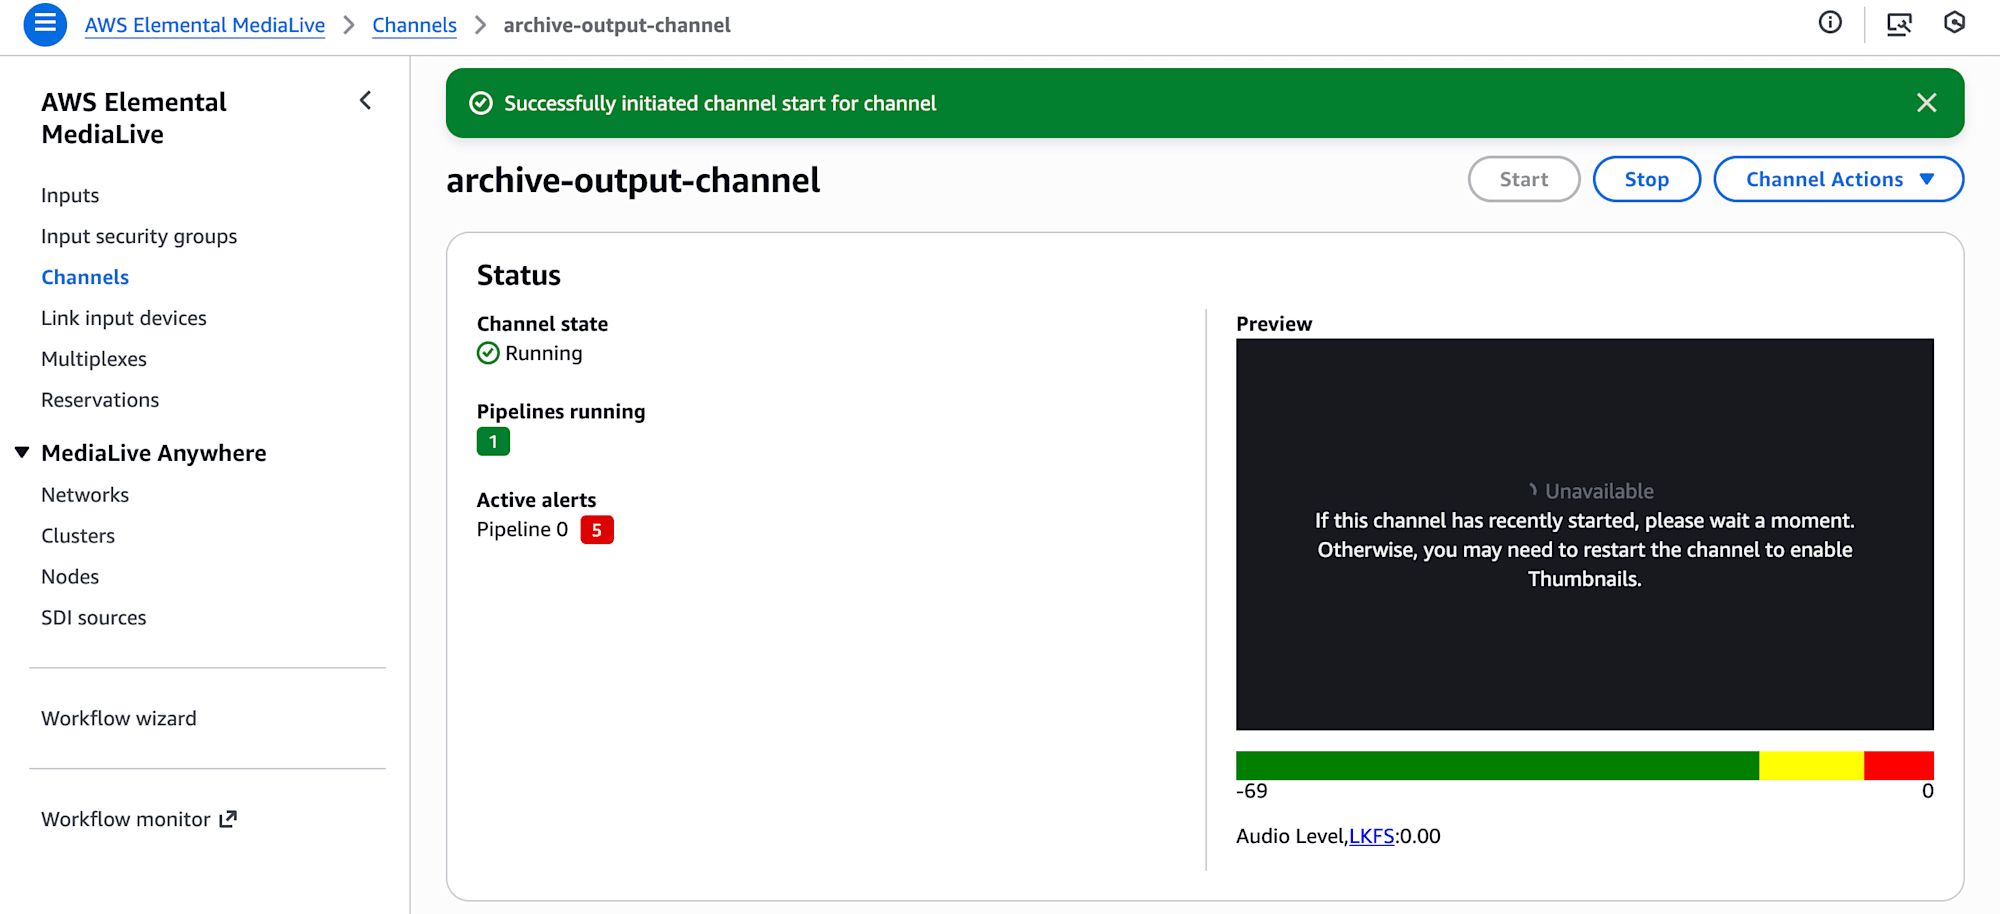The image size is (2000, 914).
Task: Click the Running state checkmark icon
Action: click(x=488, y=353)
